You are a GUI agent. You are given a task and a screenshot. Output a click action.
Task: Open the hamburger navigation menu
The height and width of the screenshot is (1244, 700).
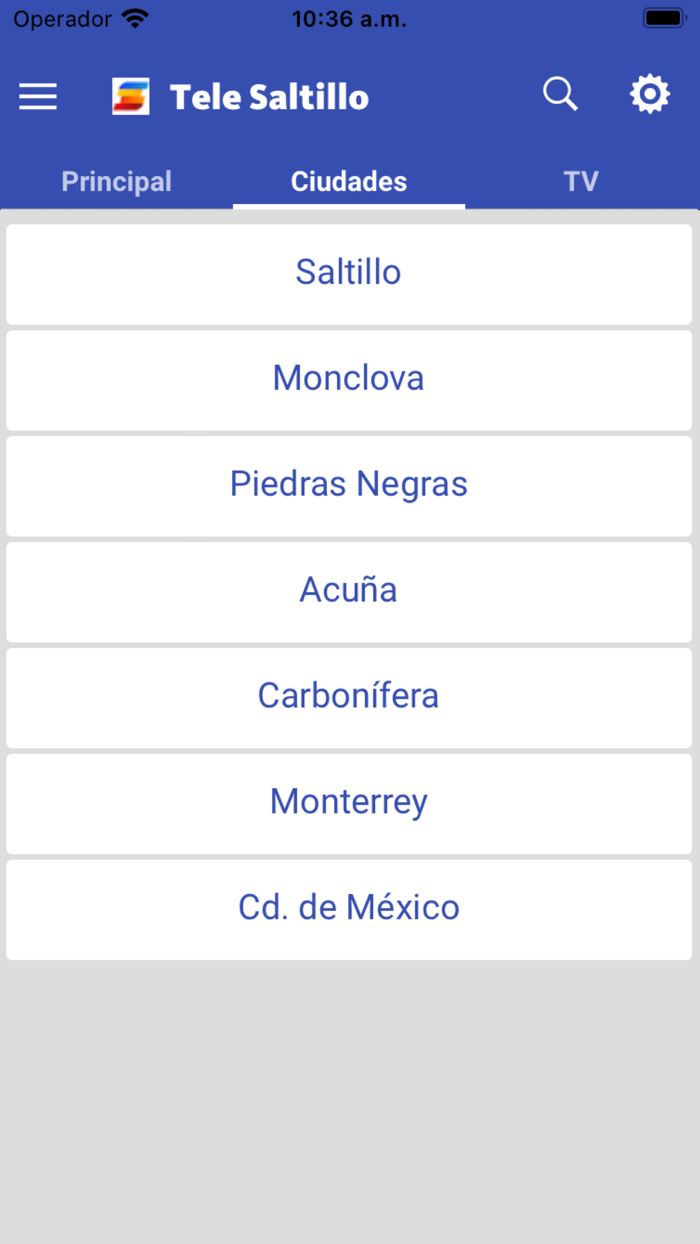coord(37,96)
